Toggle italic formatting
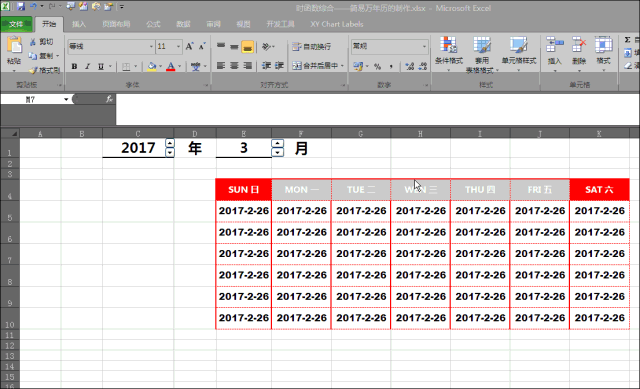640x389 pixels. coord(87,66)
